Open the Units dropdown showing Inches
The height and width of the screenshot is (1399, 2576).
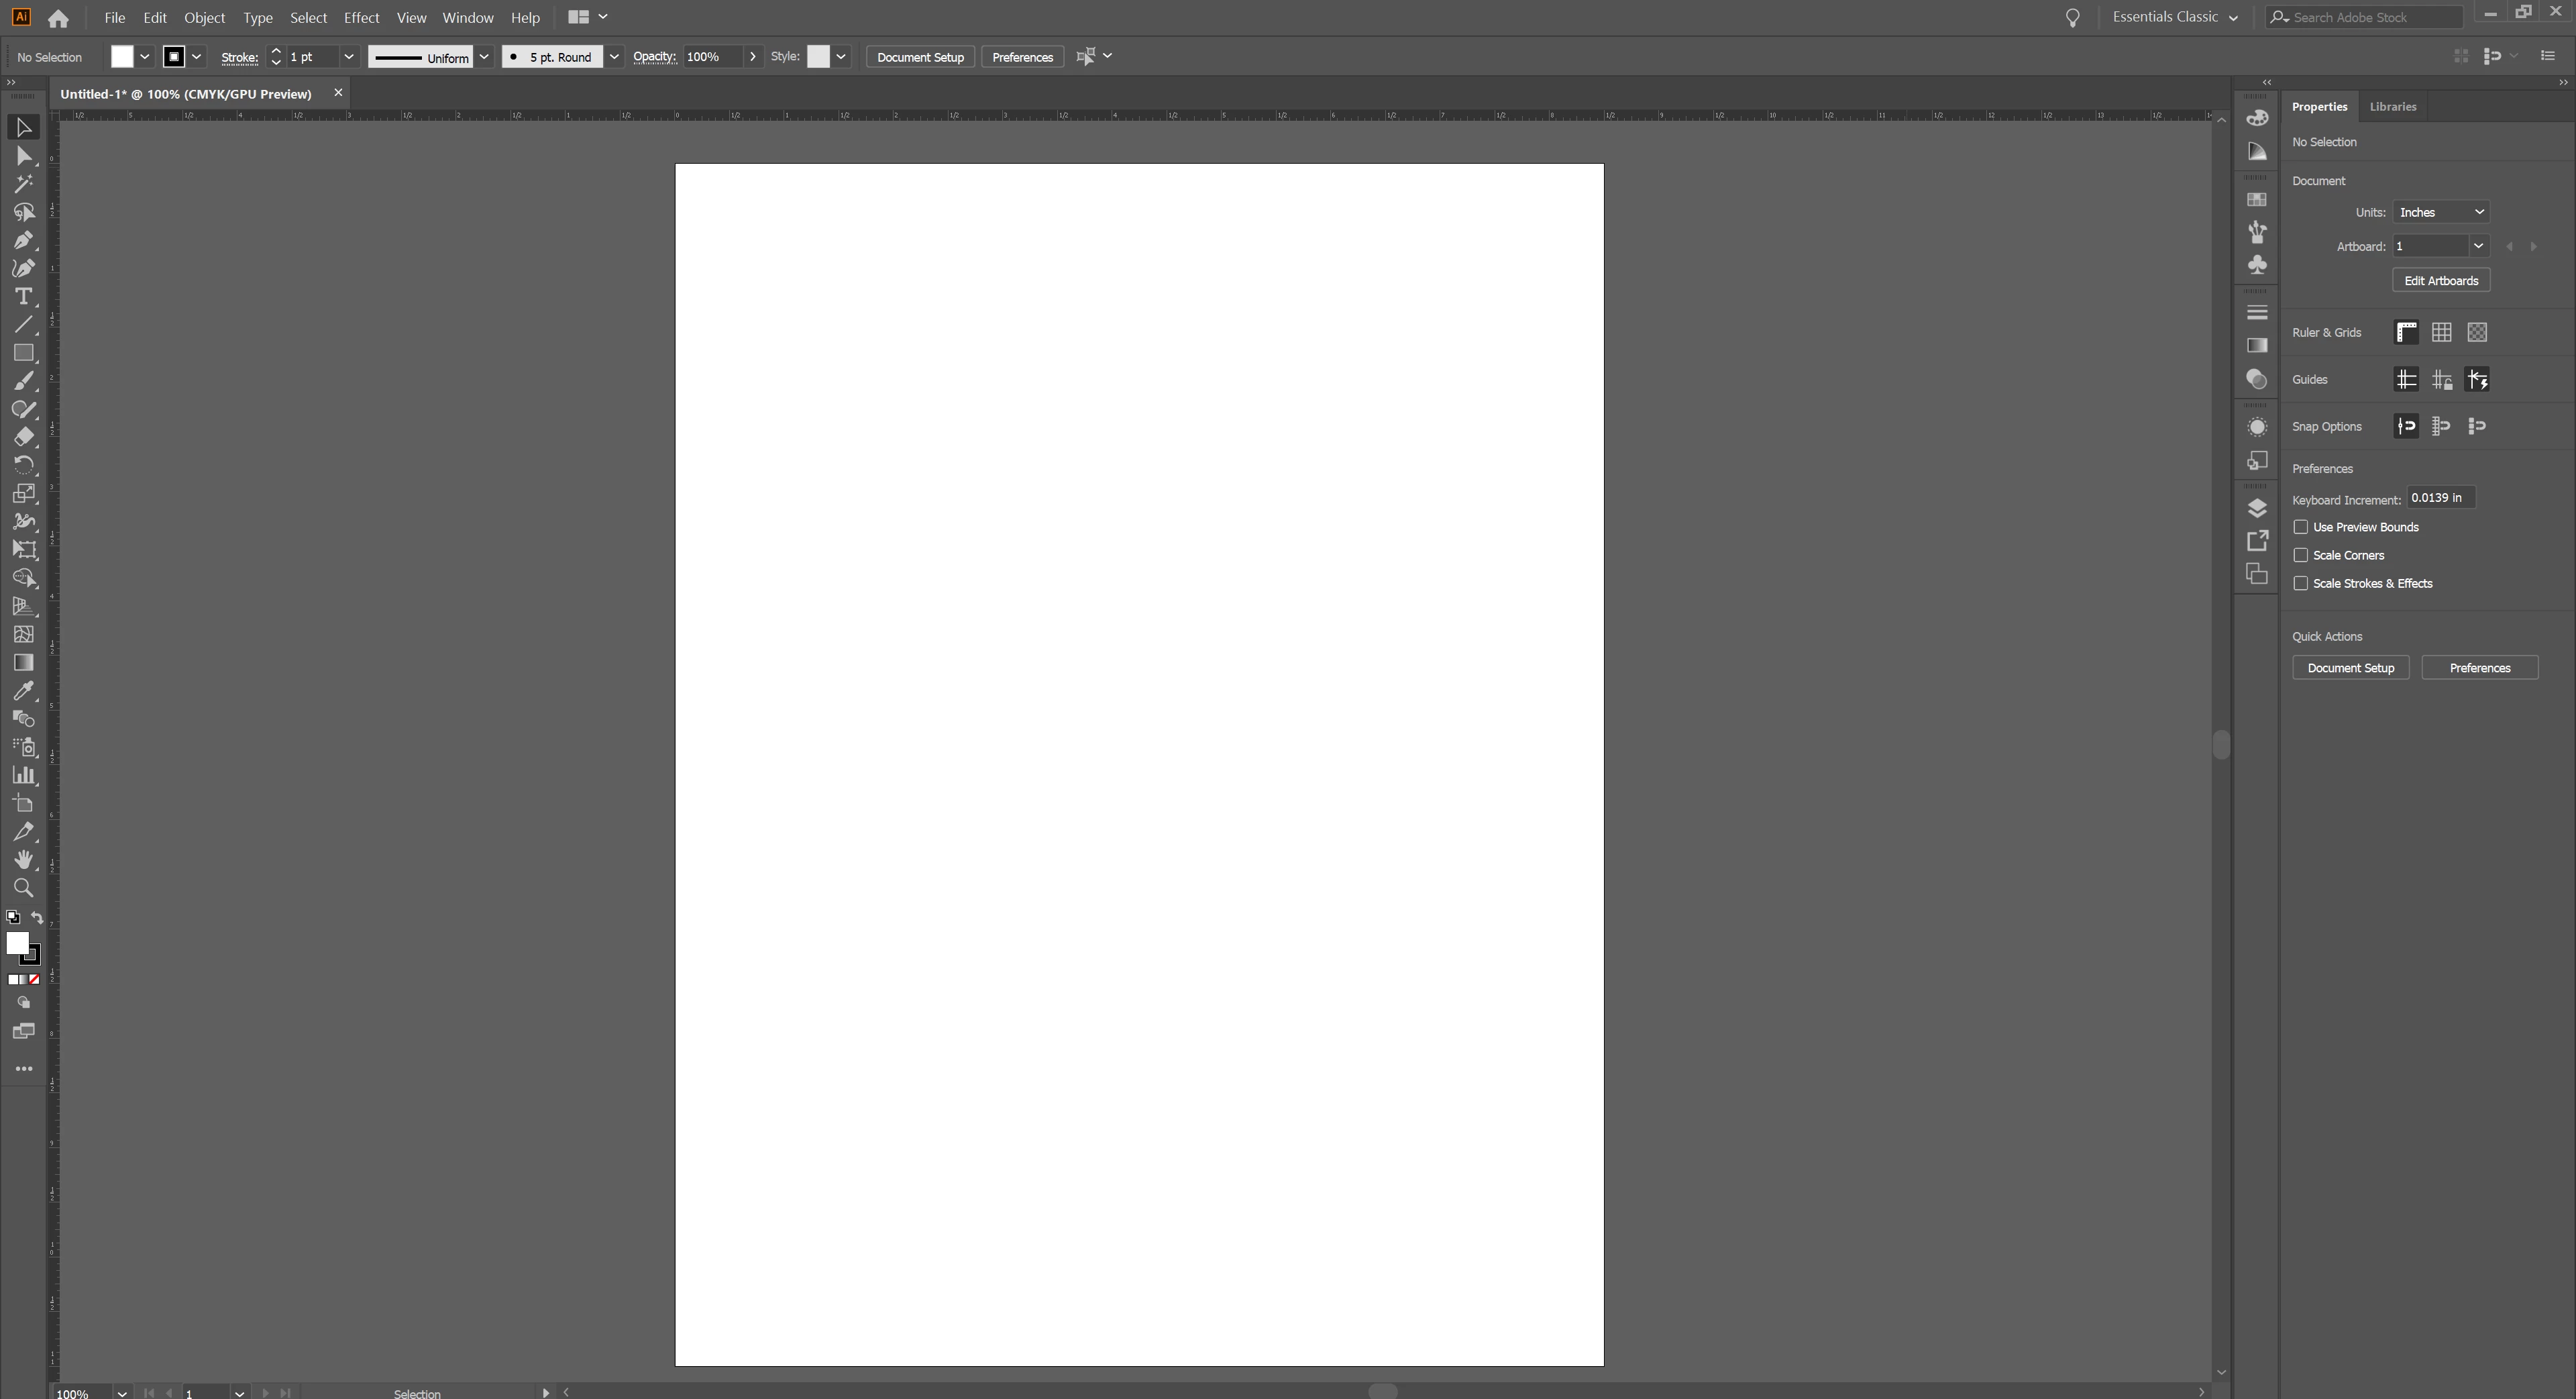pos(2440,212)
